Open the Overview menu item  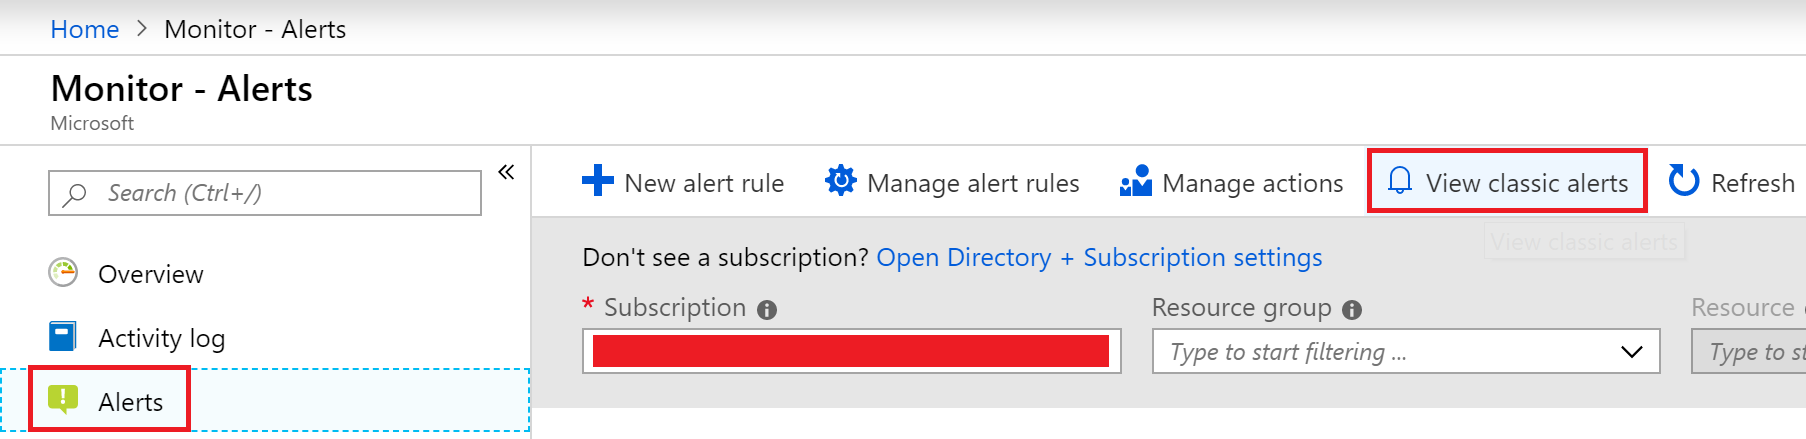[150, 274]
